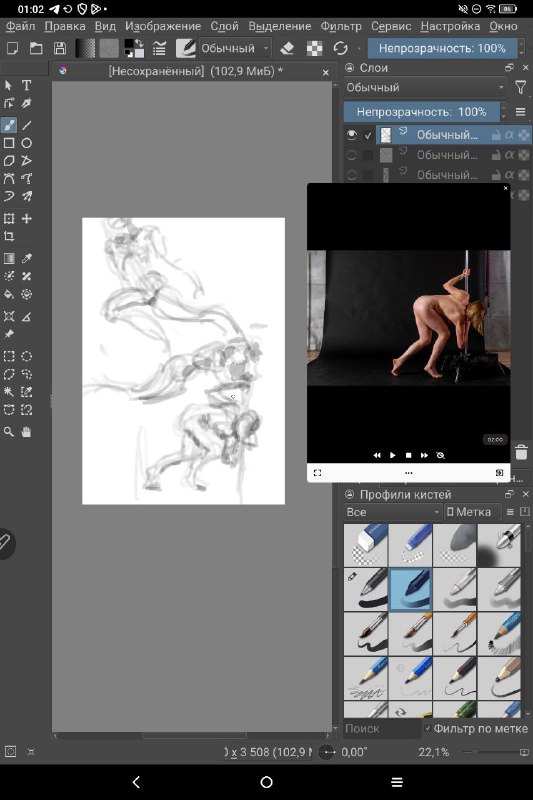Pick the eraser brush preset thumbnail
This screenshot has width=533, height=800.
pyautogui.click(x=366, y=545)
